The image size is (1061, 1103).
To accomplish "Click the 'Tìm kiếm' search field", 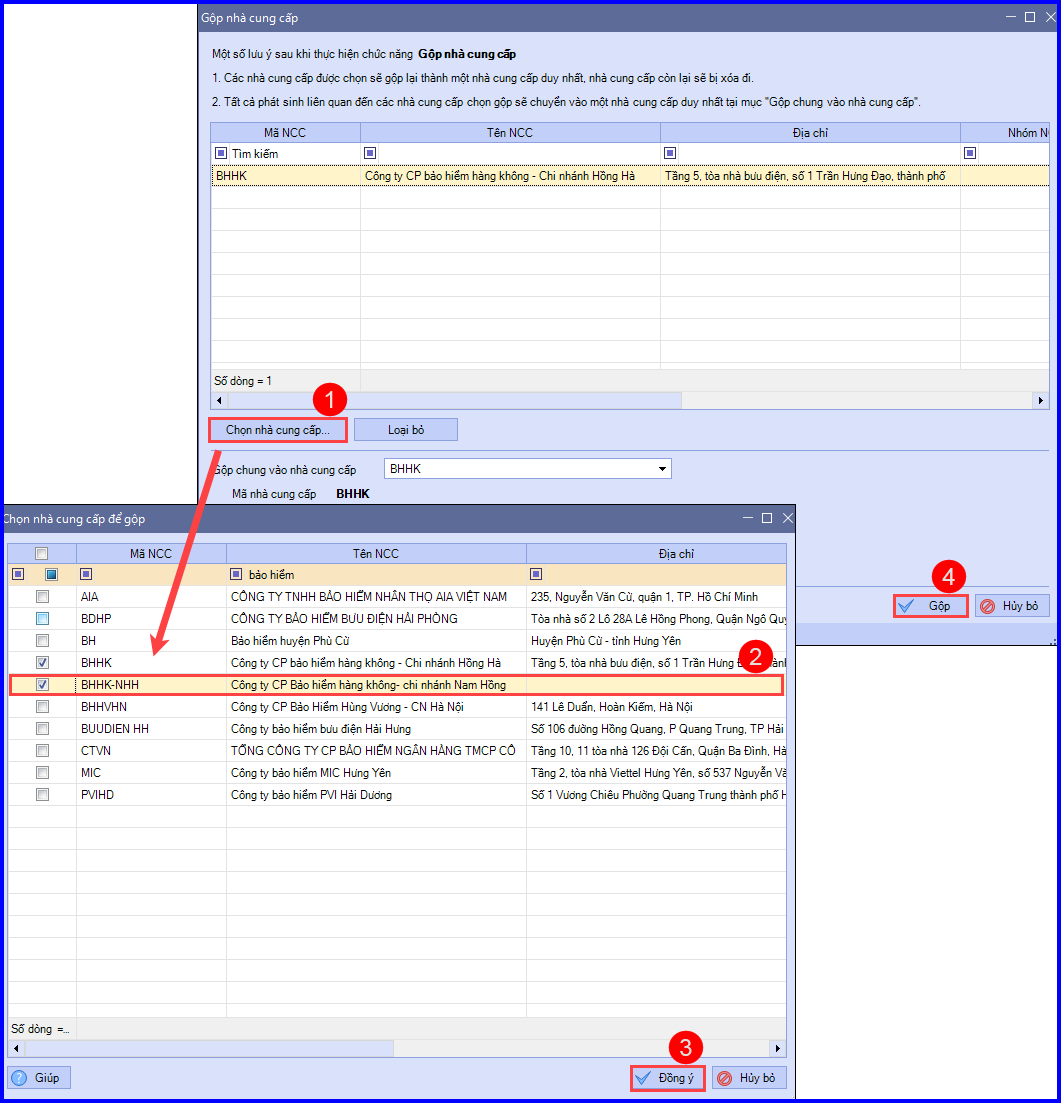I will (x=293, y=153).
